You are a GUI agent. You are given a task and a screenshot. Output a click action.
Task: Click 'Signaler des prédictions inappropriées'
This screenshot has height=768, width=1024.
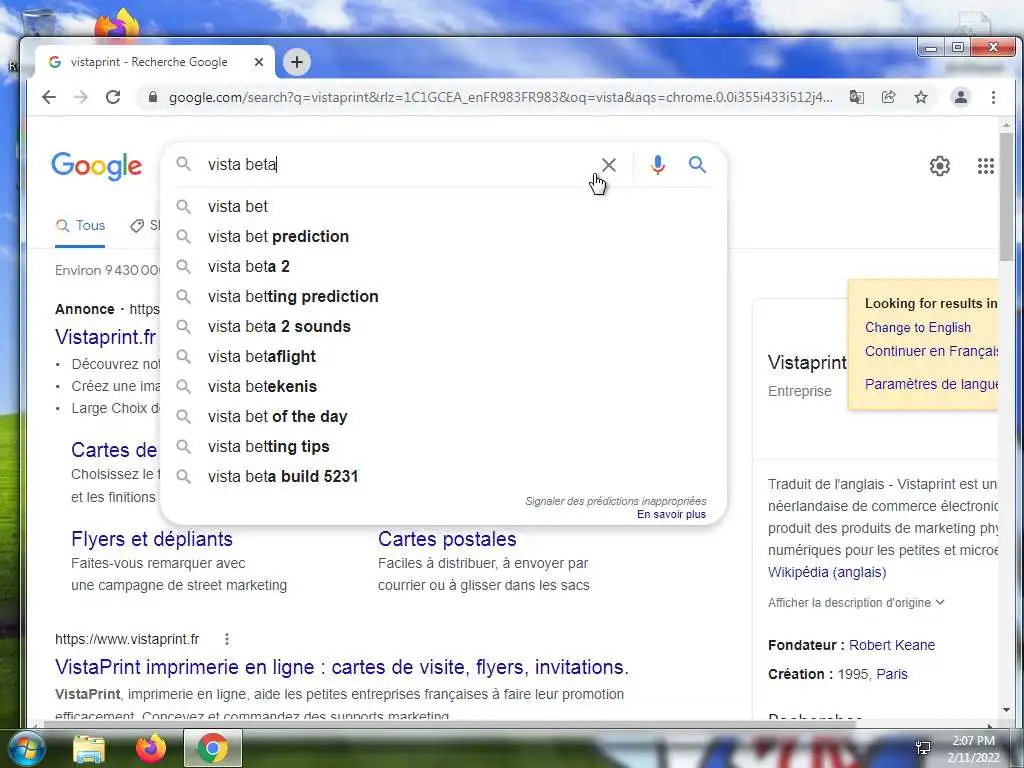point(616,501)
